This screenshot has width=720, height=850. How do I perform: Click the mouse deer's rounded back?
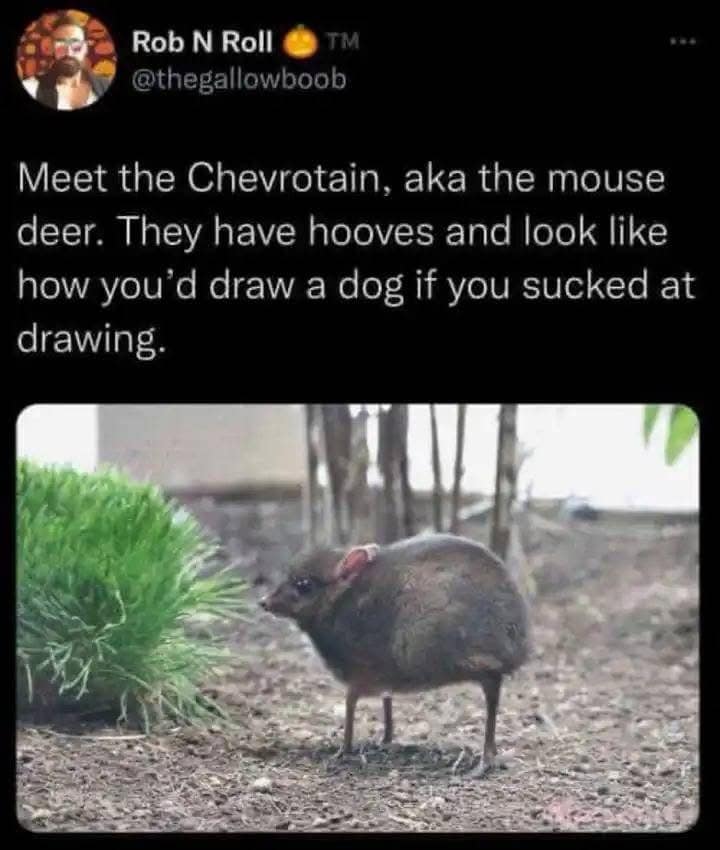[450, 564]
